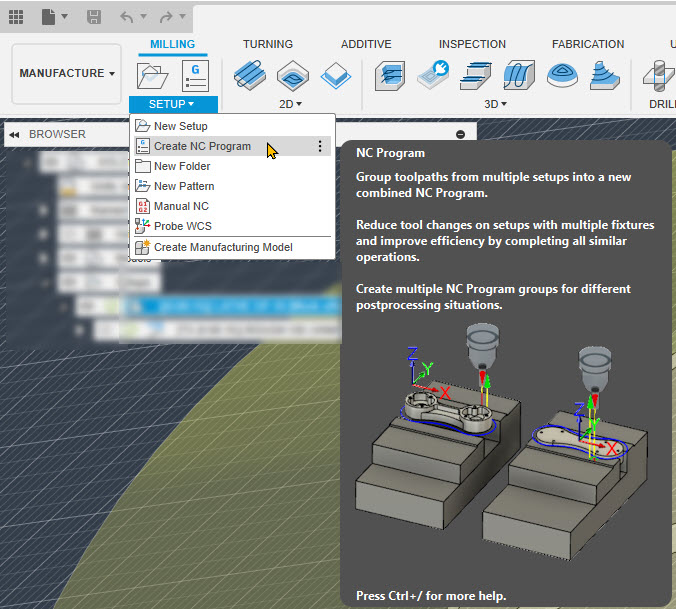
Task: Switch to the ADDITIVE tab
Action: click(x=366, y=44)
